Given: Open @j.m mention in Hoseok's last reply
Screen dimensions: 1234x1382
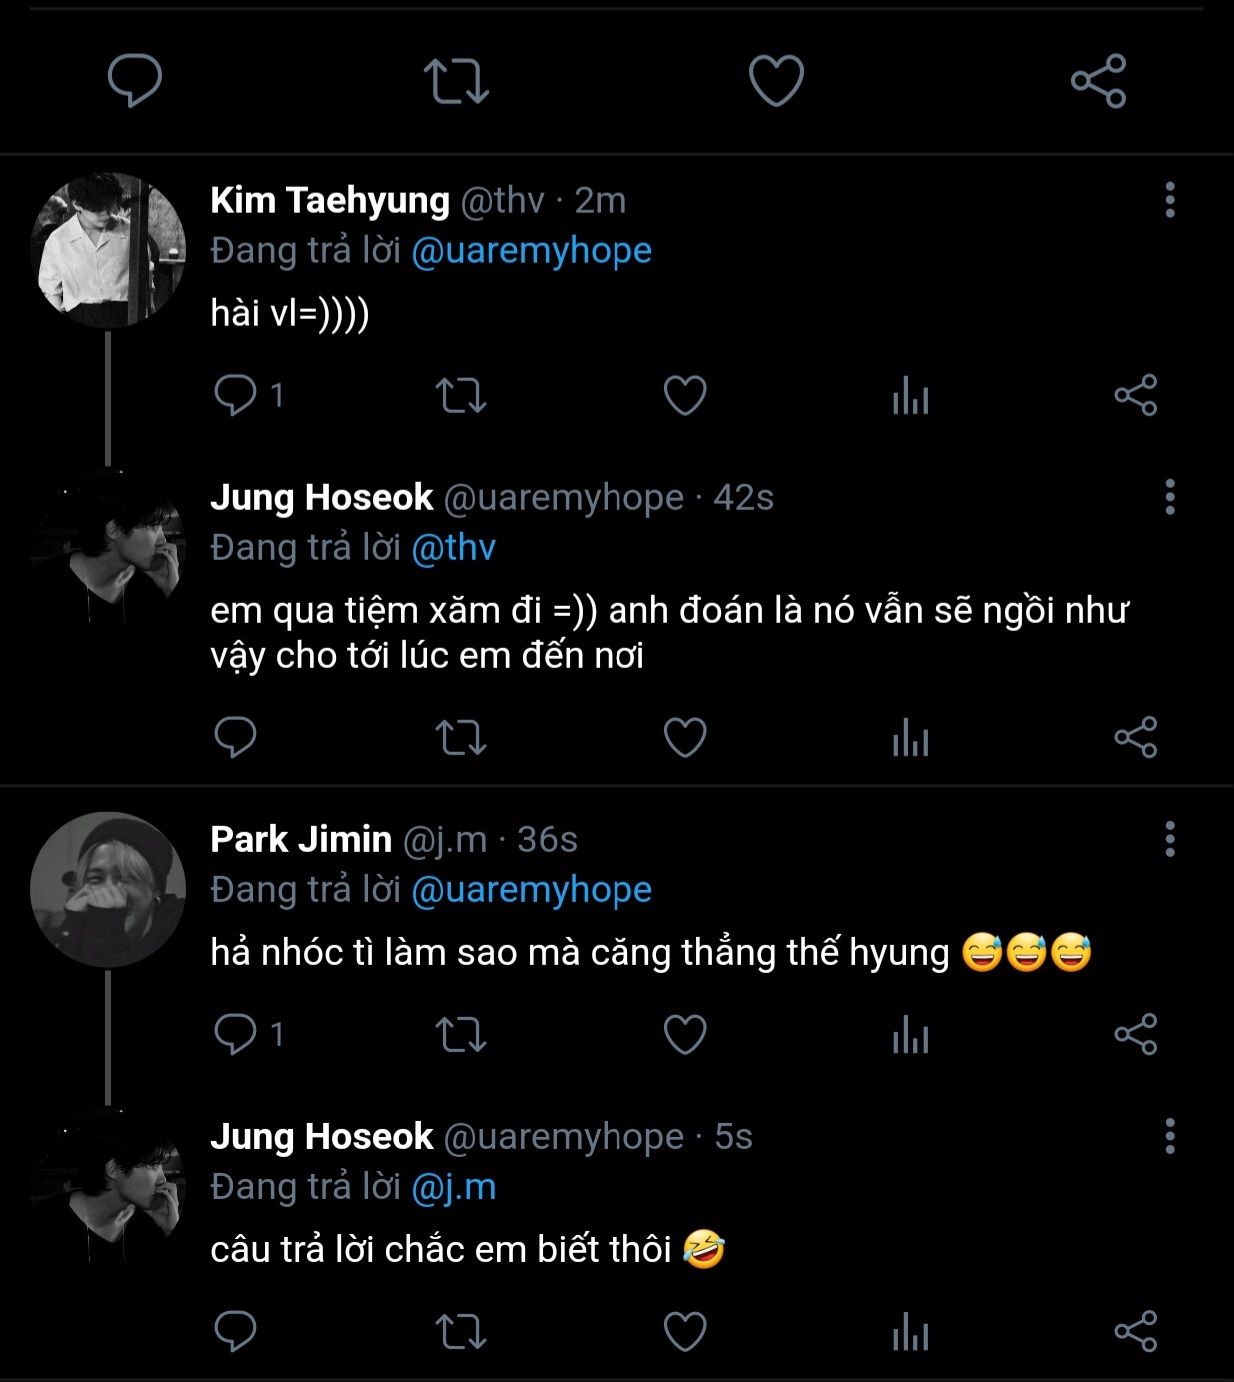Looking at the screenshot, I should [x=453, y=1186].
